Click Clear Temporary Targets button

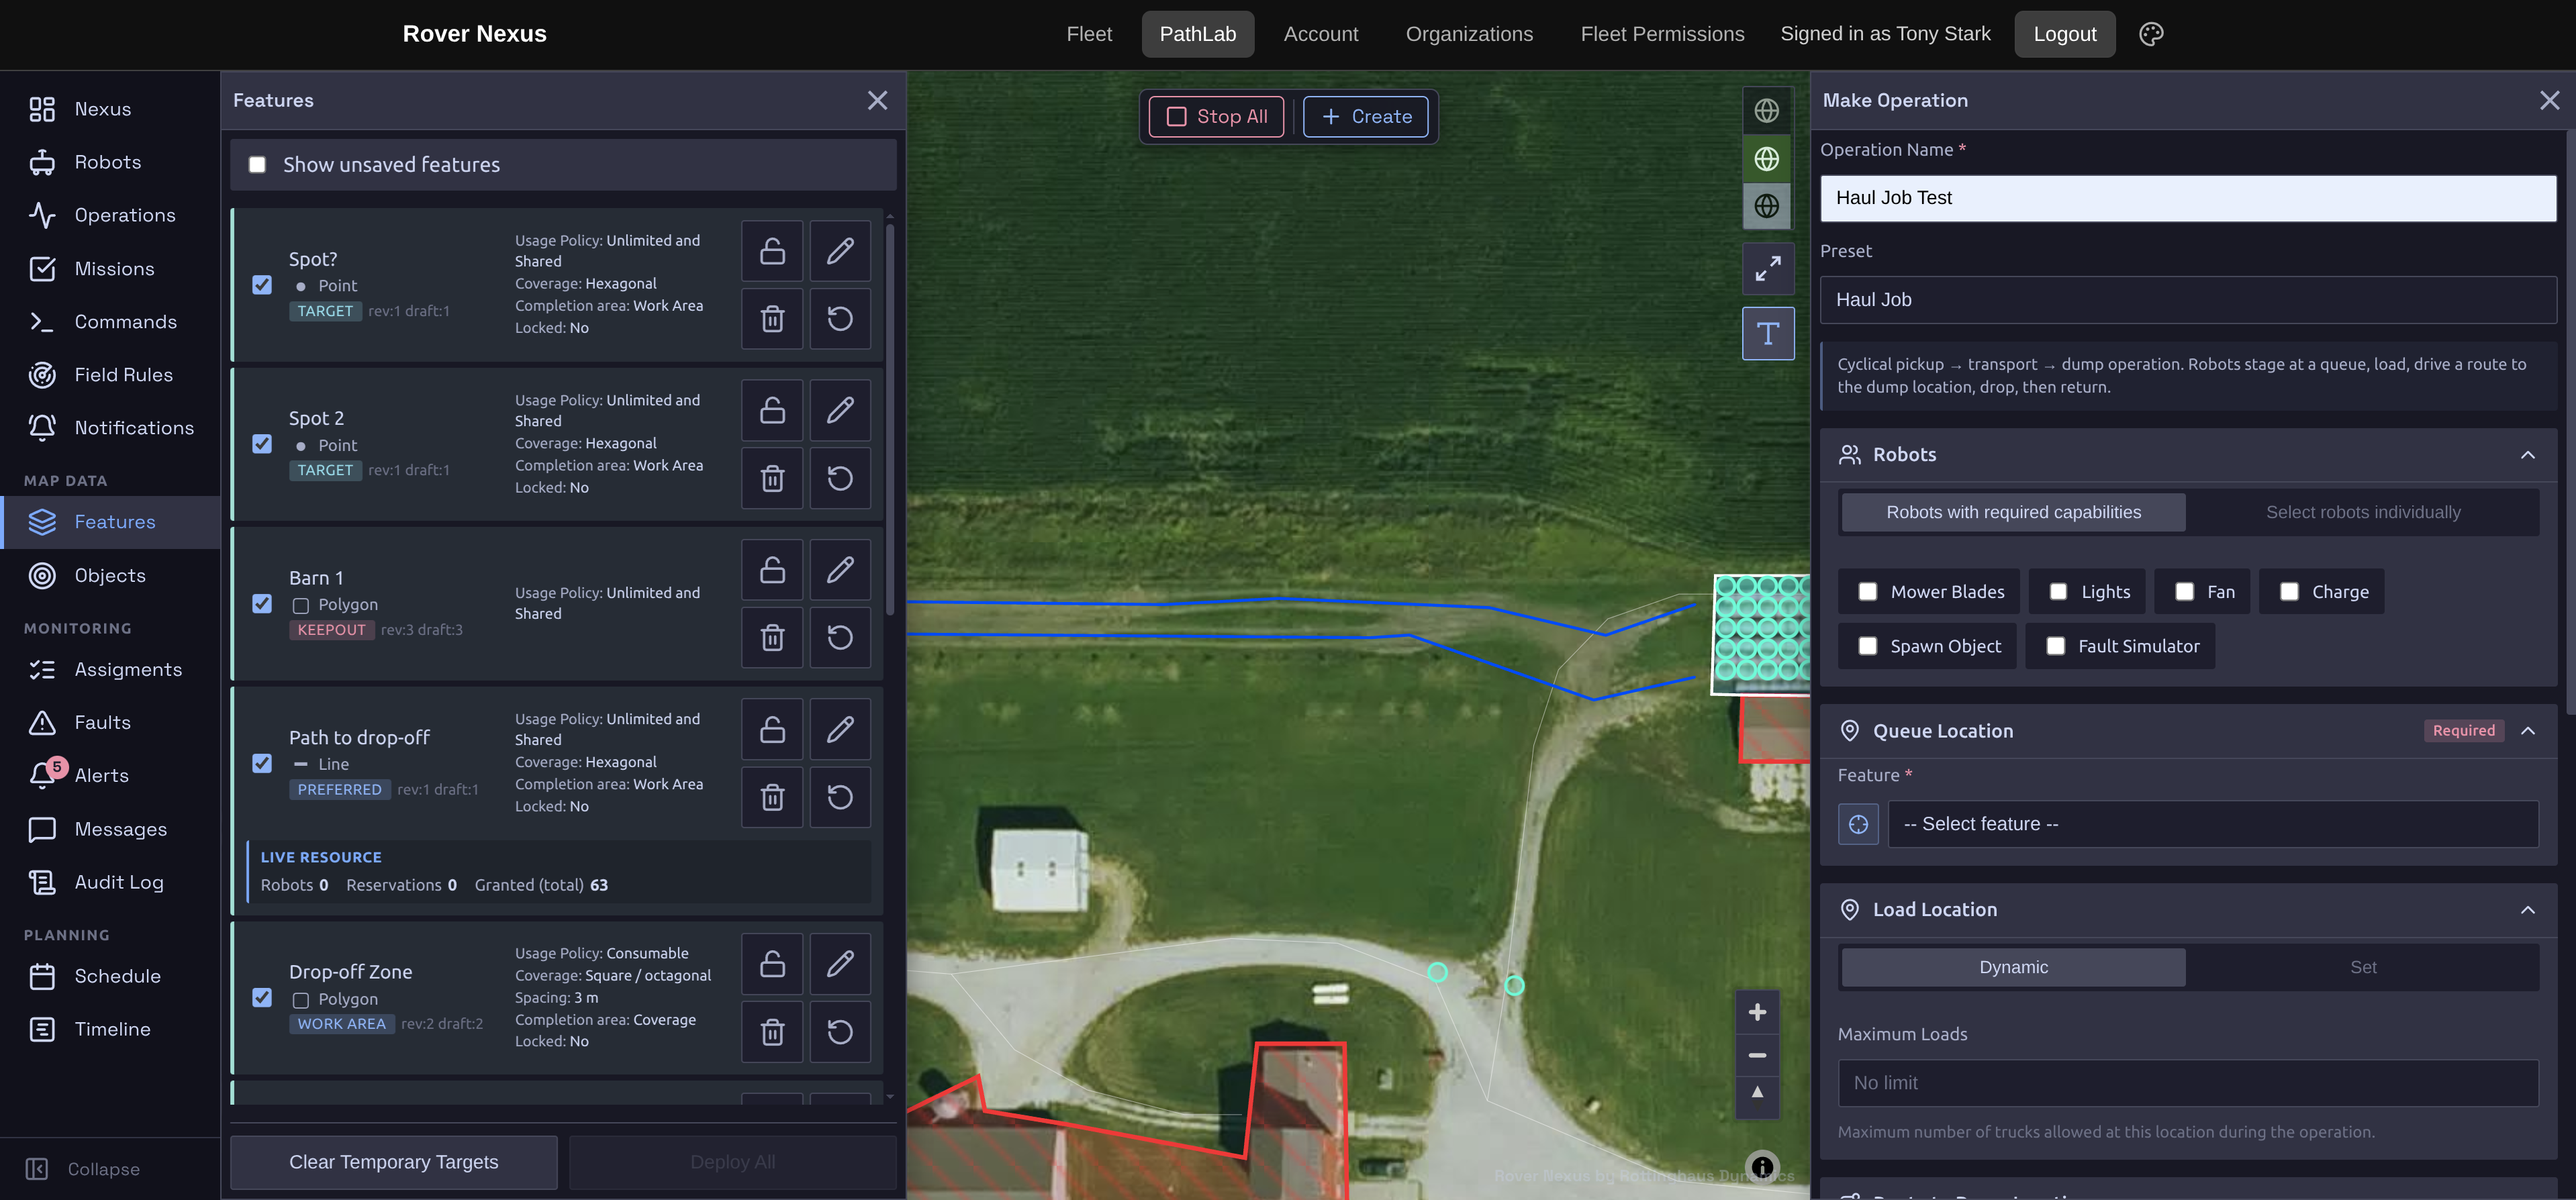pos(393,1162)
